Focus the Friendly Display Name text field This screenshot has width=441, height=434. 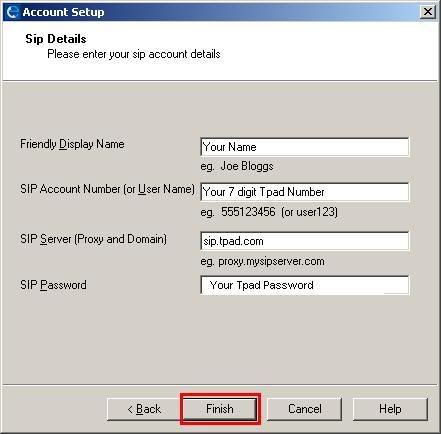[305, 147]
